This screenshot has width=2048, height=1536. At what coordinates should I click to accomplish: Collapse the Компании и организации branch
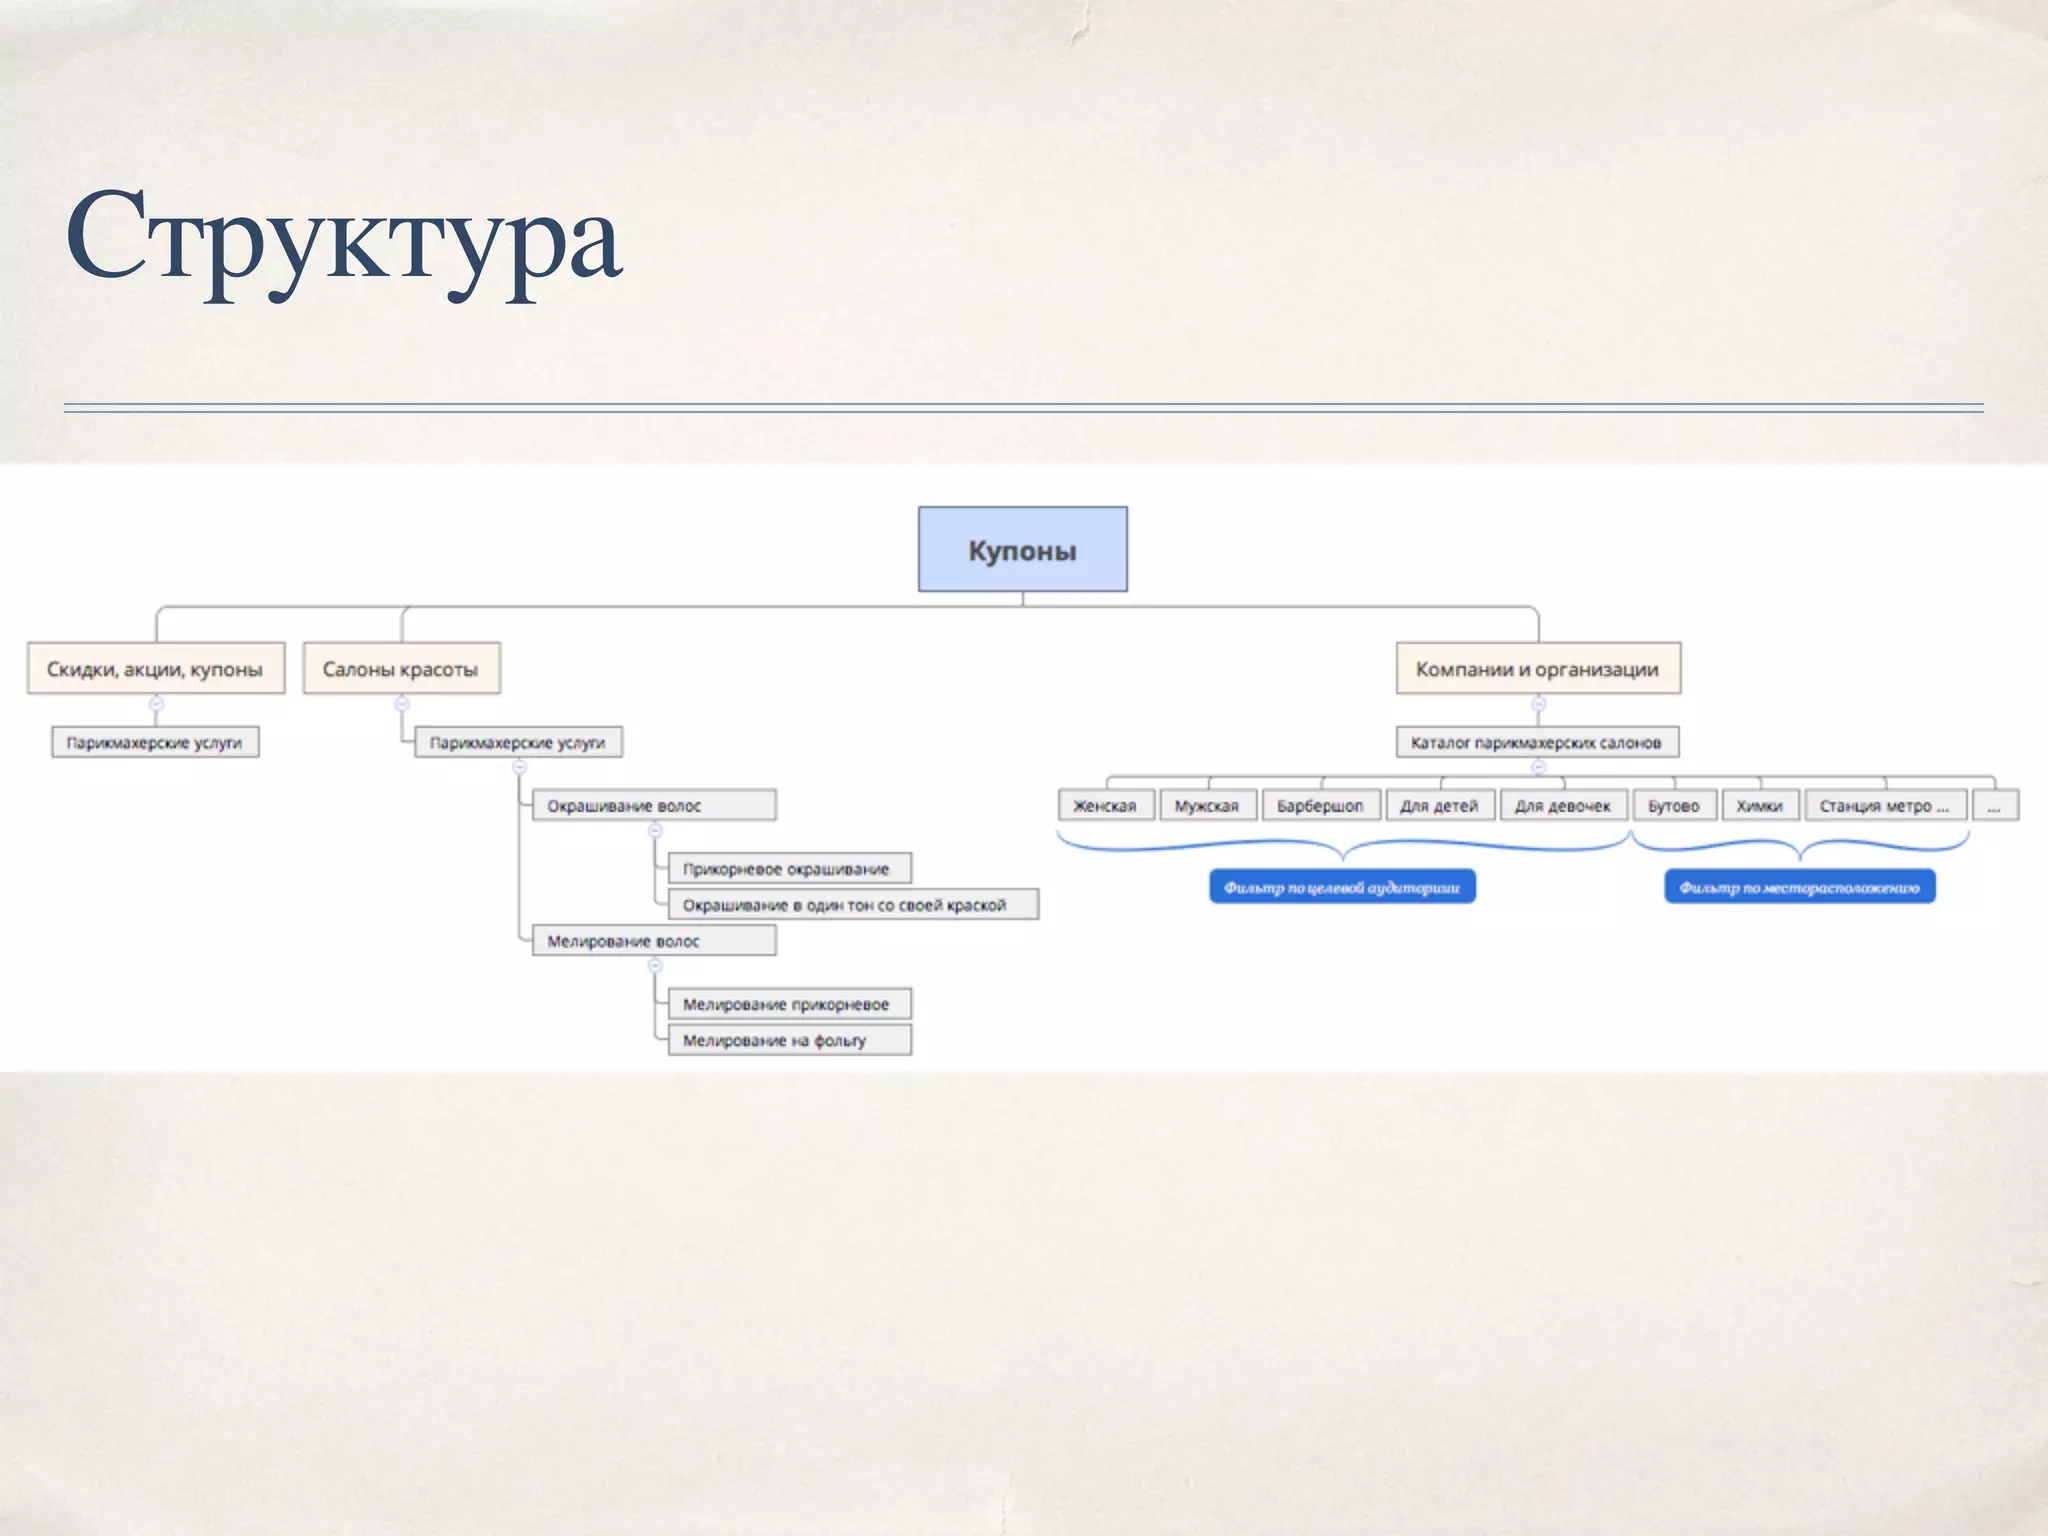[x=1538, y=704]
